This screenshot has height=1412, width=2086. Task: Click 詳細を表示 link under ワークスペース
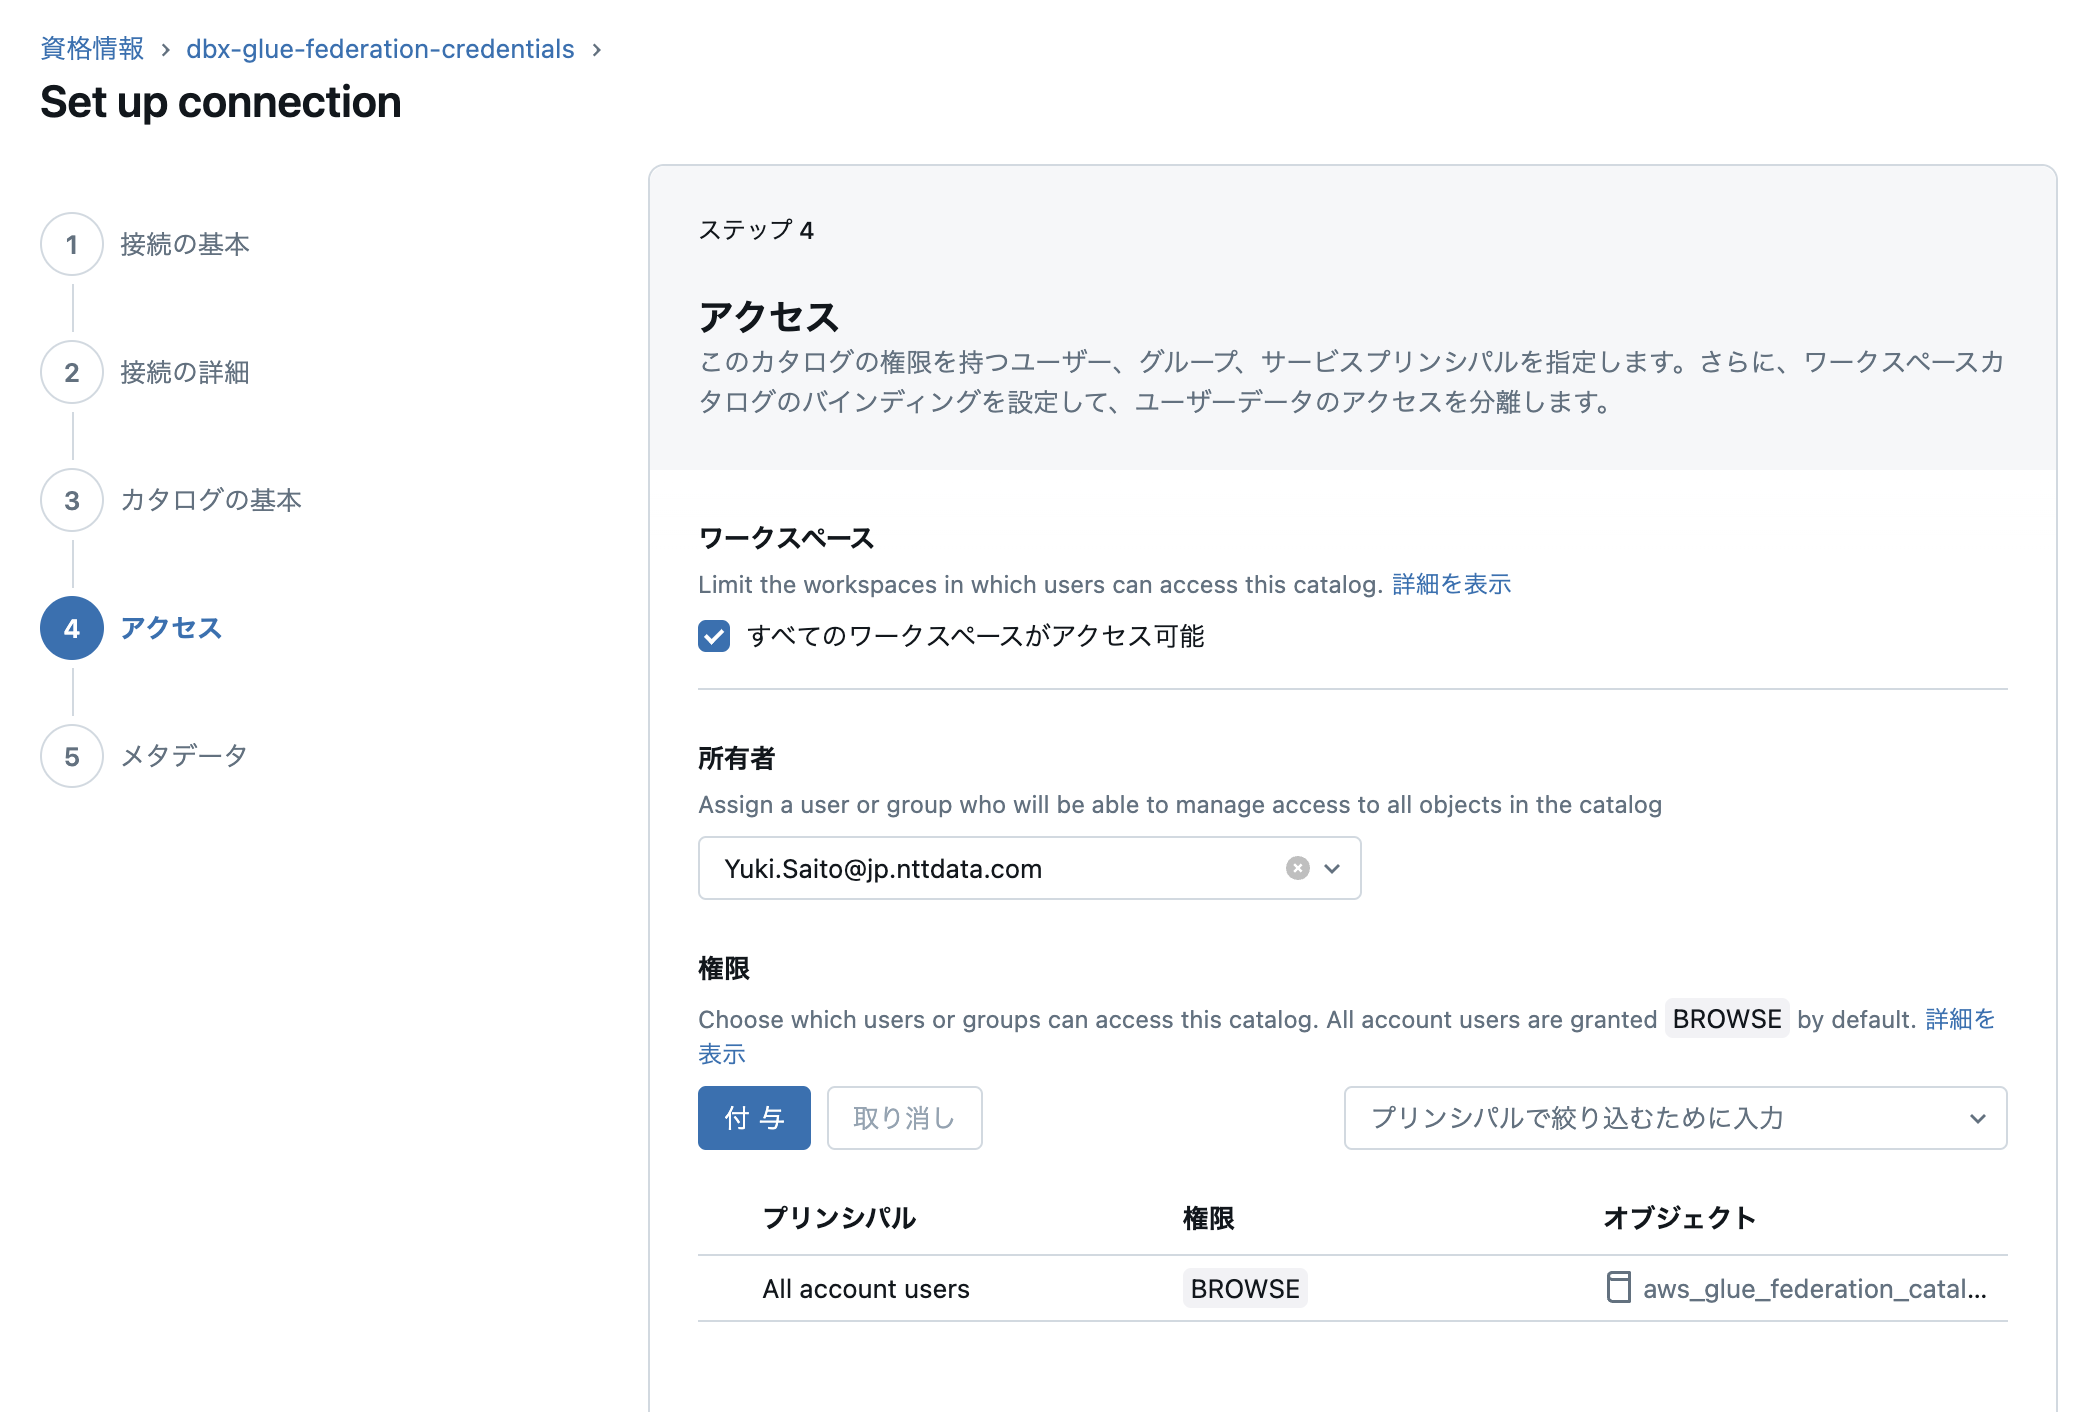[1451, 584]
